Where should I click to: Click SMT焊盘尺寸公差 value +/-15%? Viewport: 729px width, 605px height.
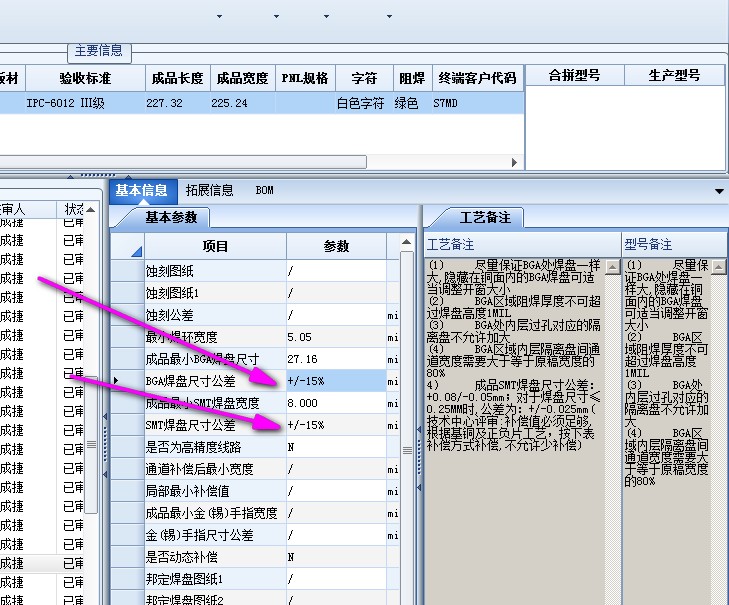[x=336, y=425]
